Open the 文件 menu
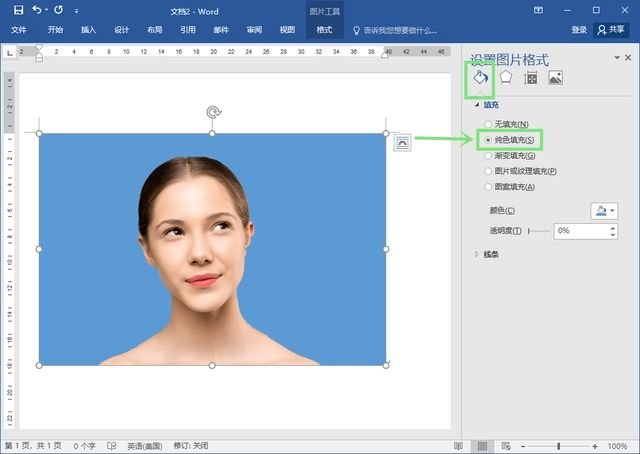 pos(19,30)
